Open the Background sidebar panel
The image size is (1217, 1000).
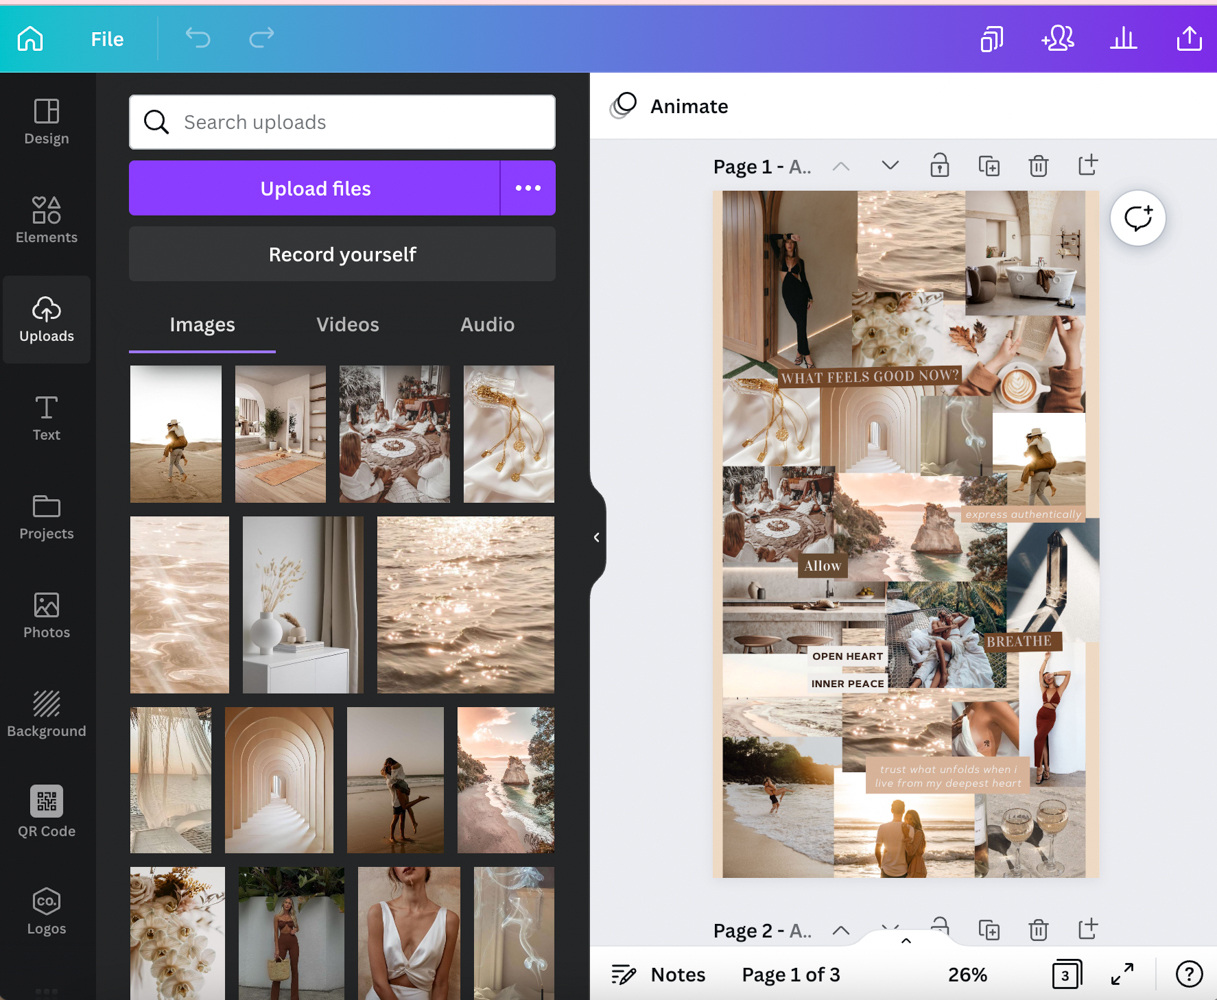click(47, 714)
